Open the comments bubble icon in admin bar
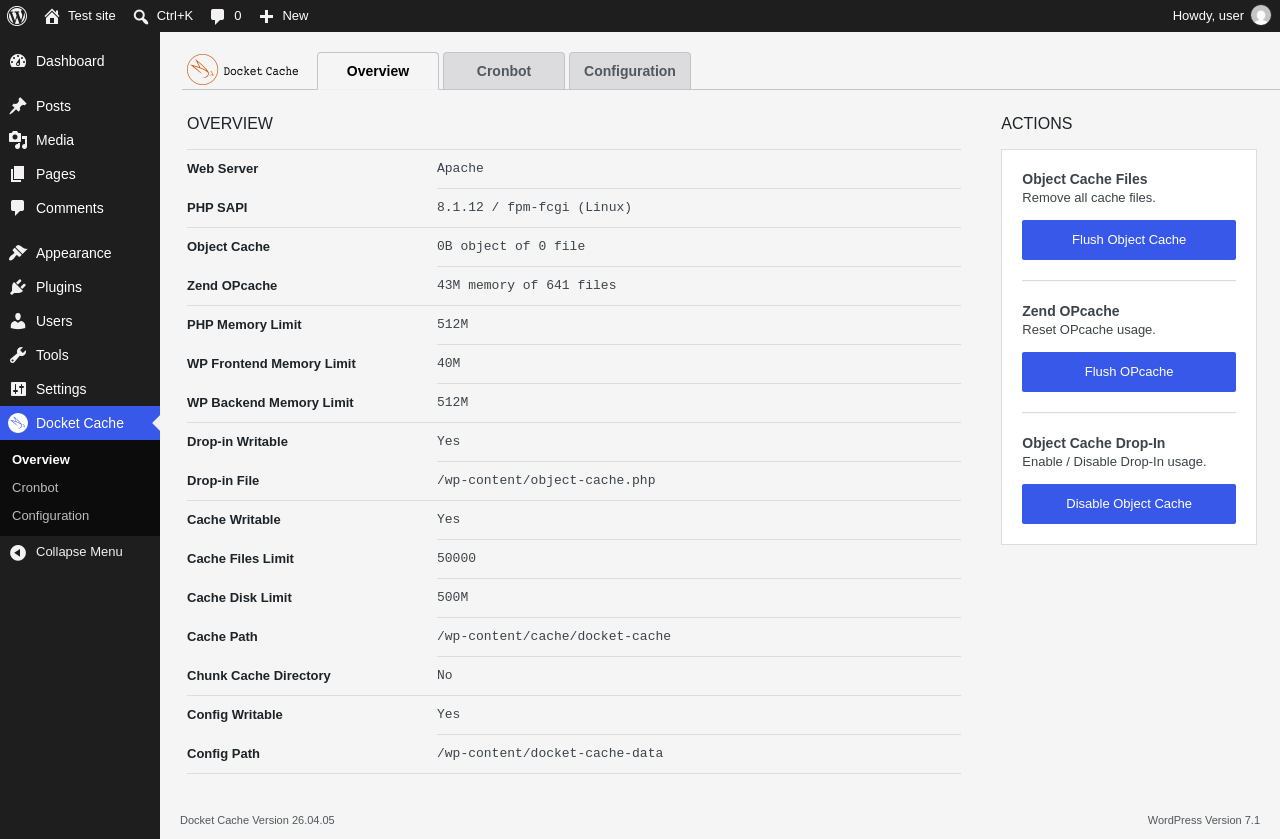Screen dimensions: 1280x839 (217, 16)
